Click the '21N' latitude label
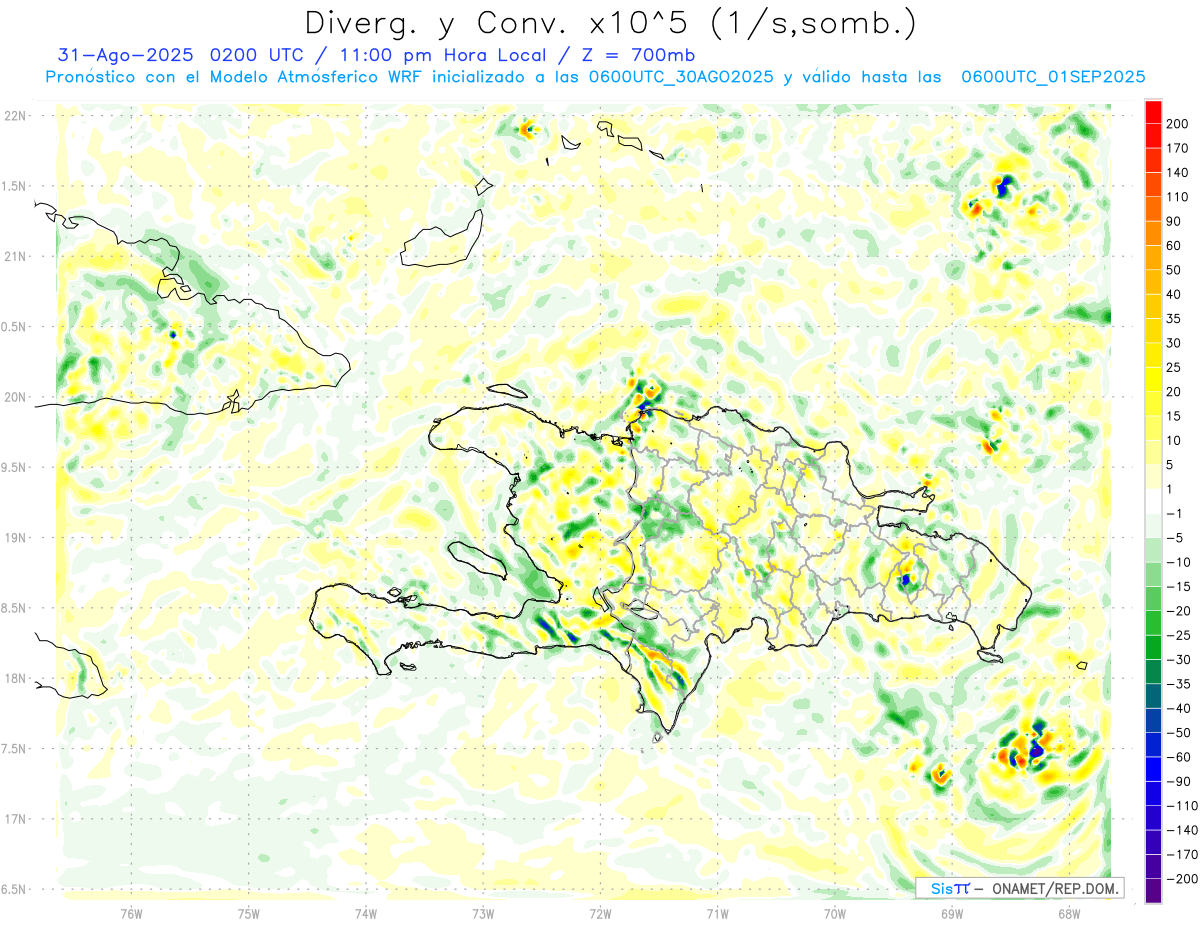1200x927 pixels. 15,256
